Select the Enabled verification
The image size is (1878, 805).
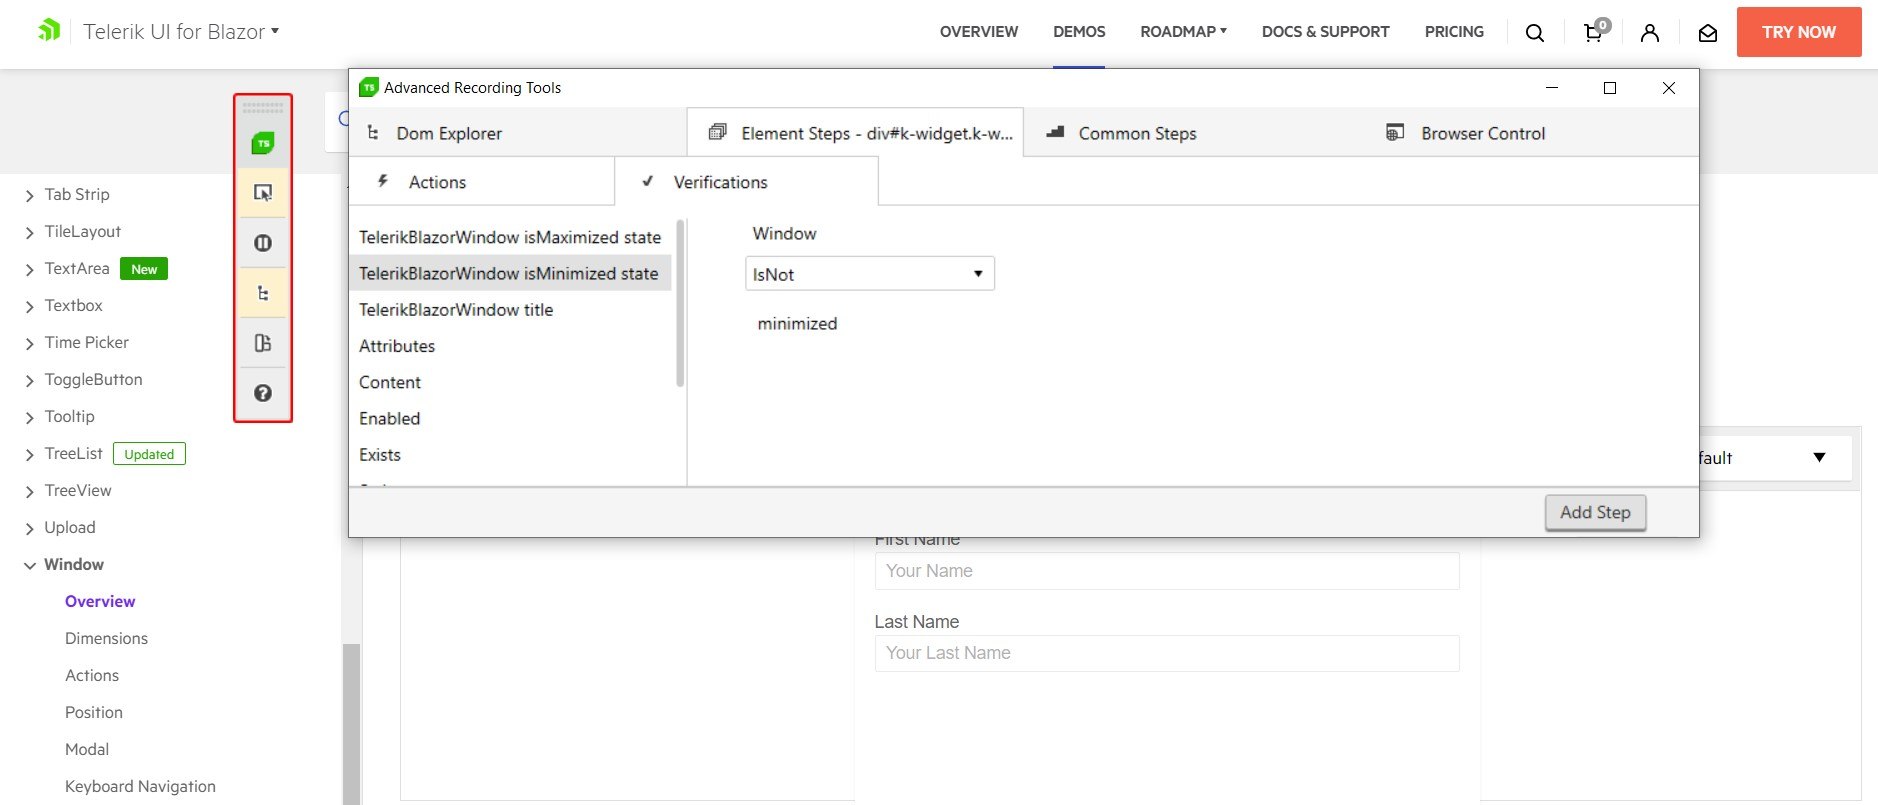pyautogui.click(x=510, y=418)
